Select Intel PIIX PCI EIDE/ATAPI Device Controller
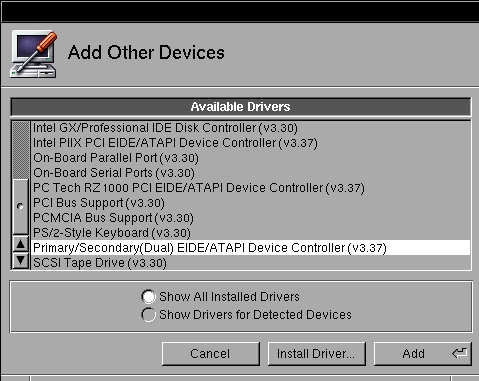This screenshot has width=479, height=381. point(251,143)
